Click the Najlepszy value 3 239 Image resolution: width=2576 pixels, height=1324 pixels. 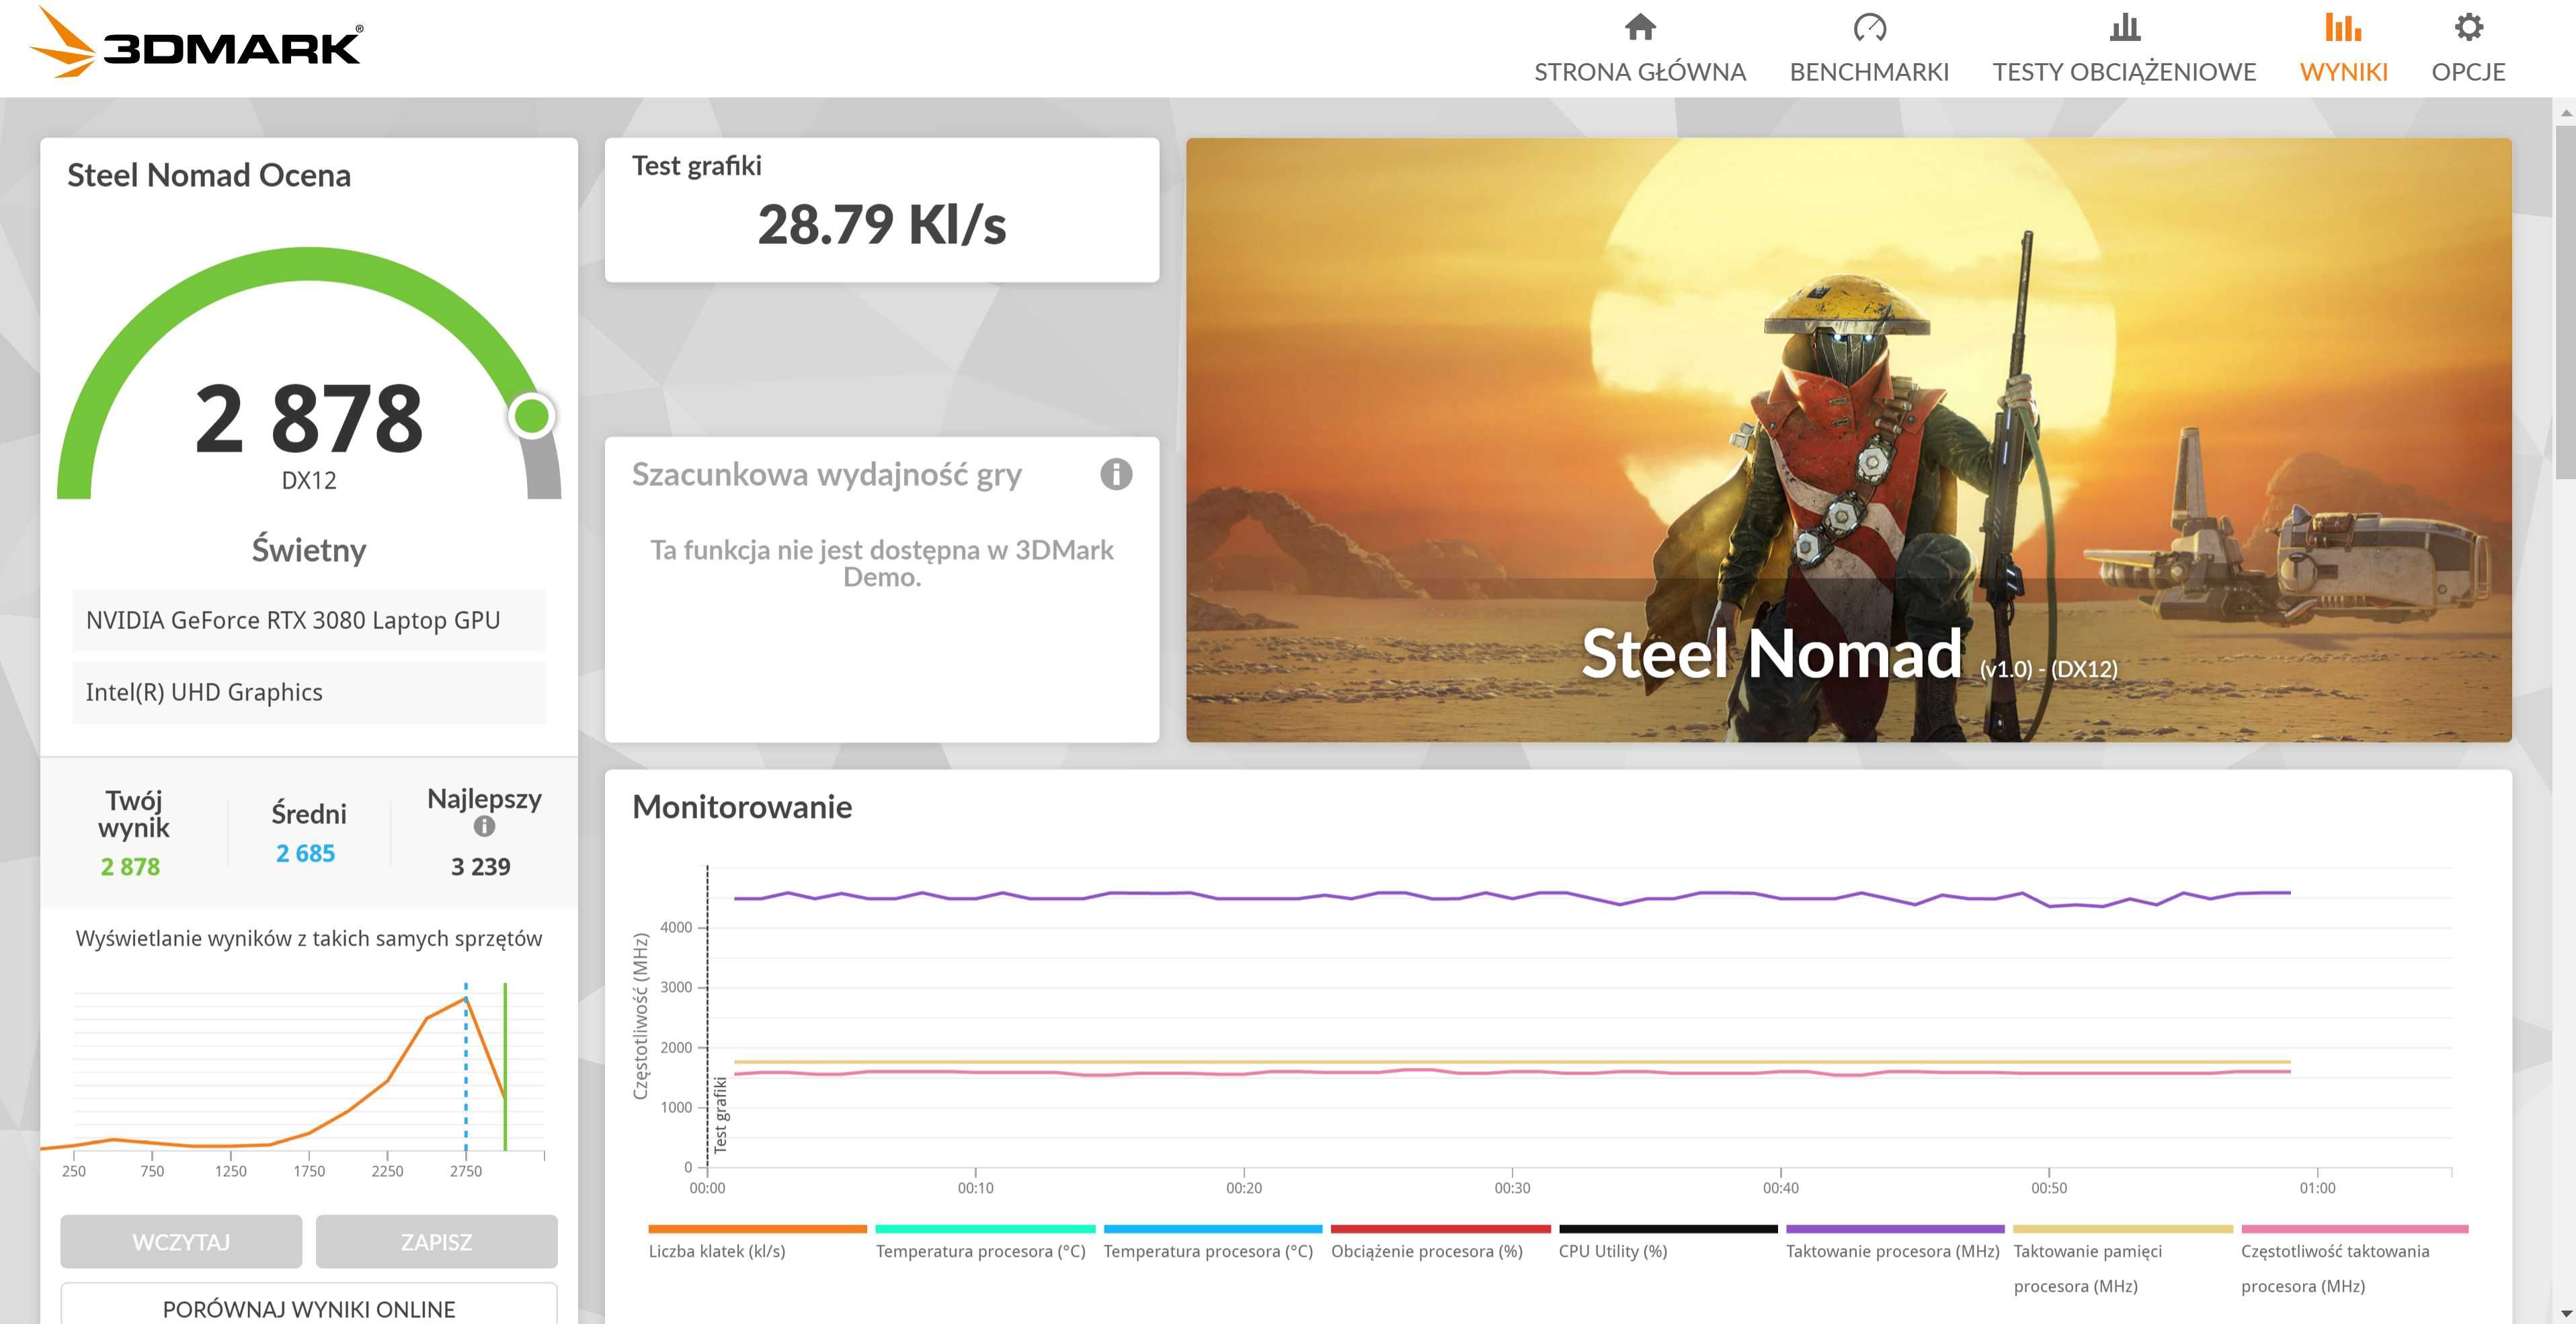coord(481,866)
